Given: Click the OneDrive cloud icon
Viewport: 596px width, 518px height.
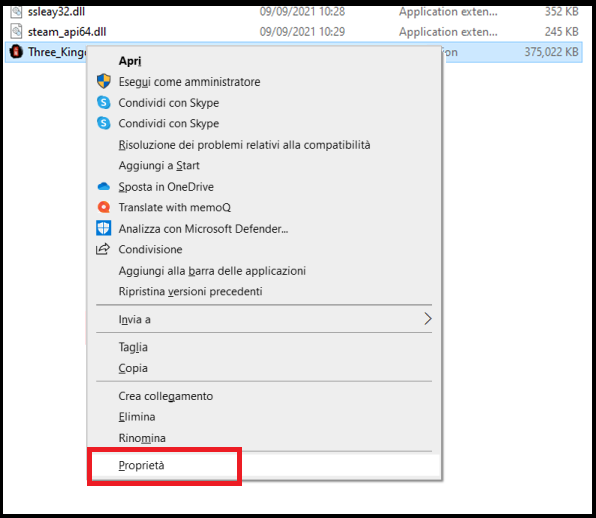Looking at the screenshot, I should click(103, 187).
